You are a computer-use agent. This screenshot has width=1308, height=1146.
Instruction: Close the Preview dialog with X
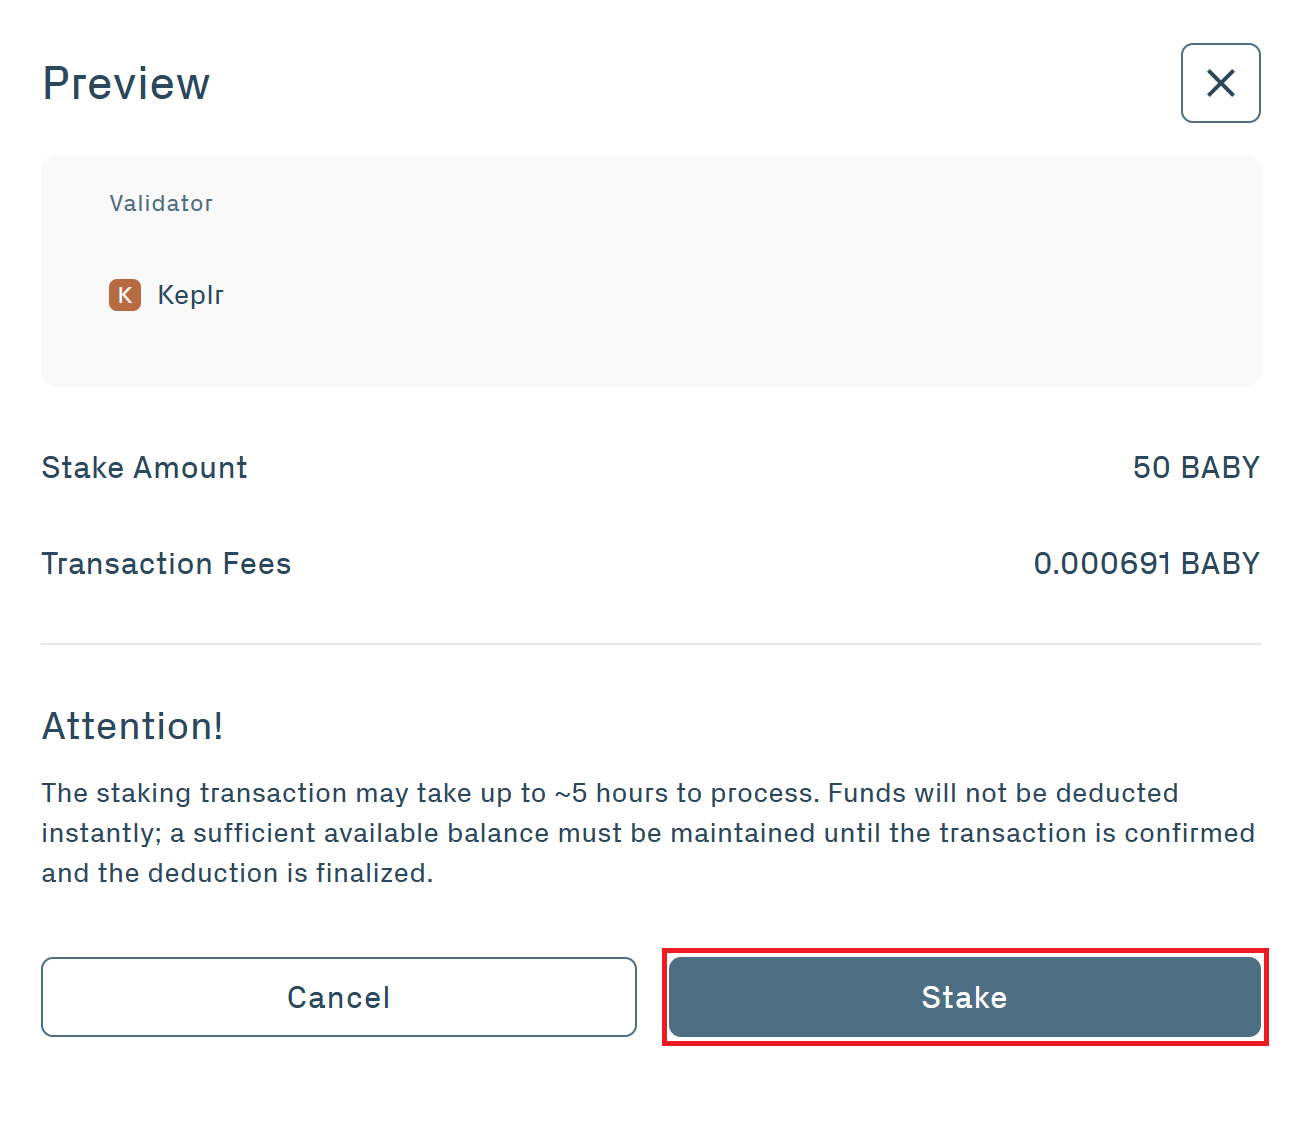coord(1220,83)
